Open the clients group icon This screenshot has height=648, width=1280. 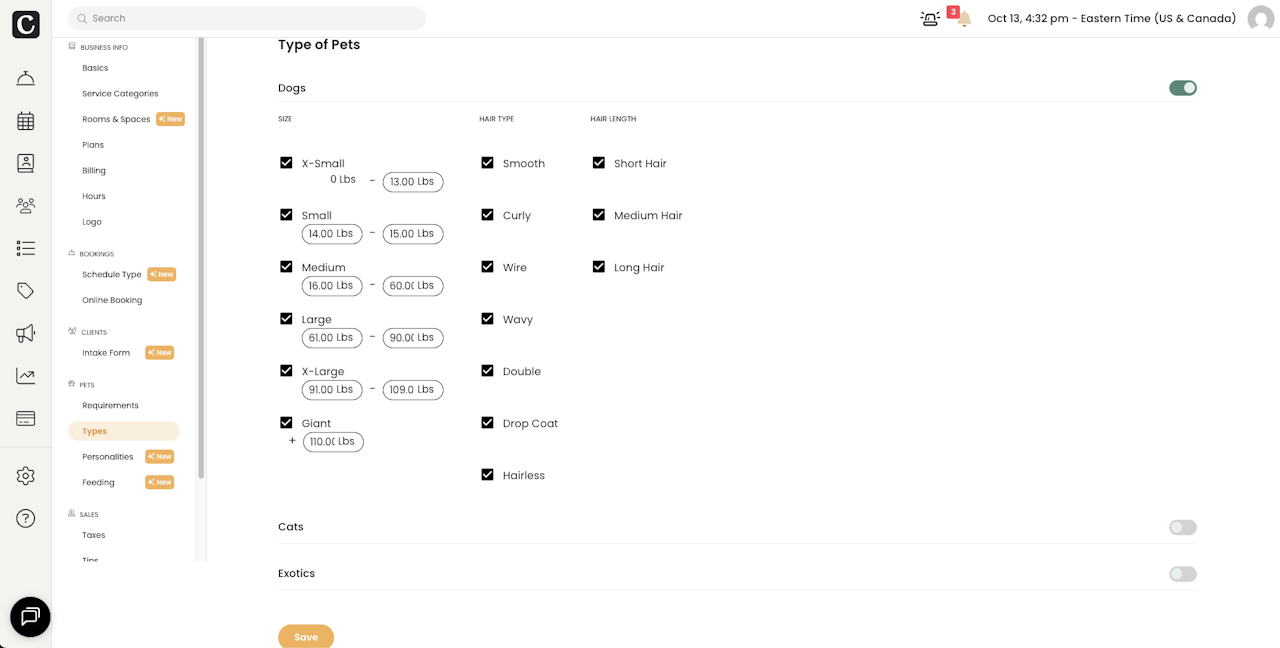pos(26,206)
